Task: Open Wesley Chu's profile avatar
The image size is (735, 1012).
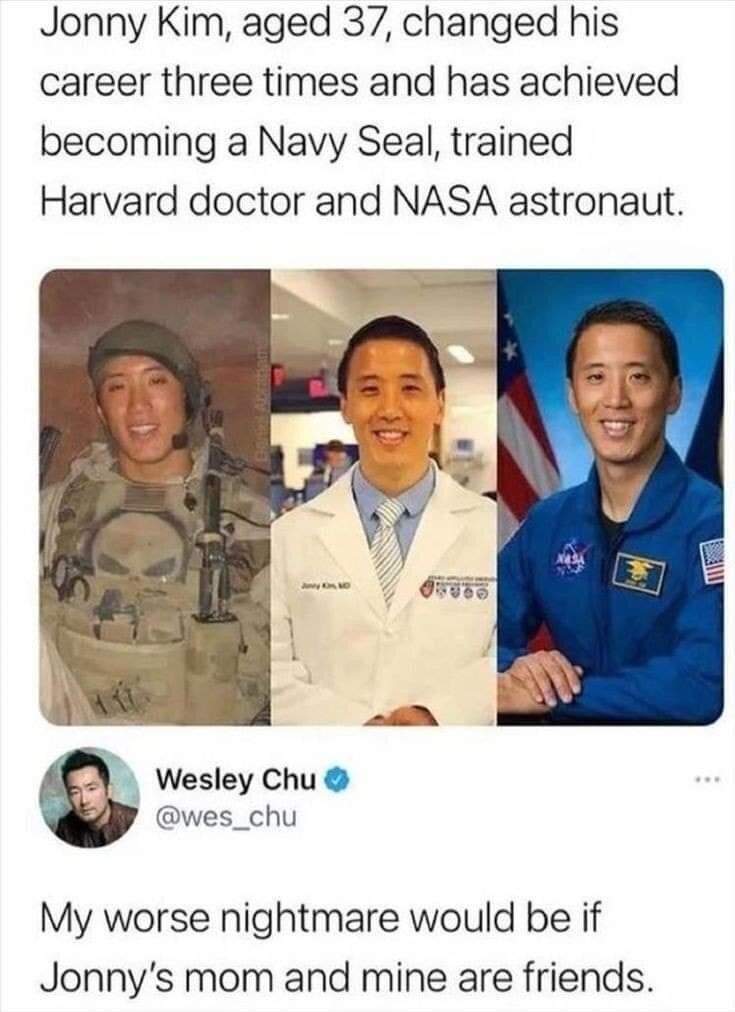Action: 90,796
